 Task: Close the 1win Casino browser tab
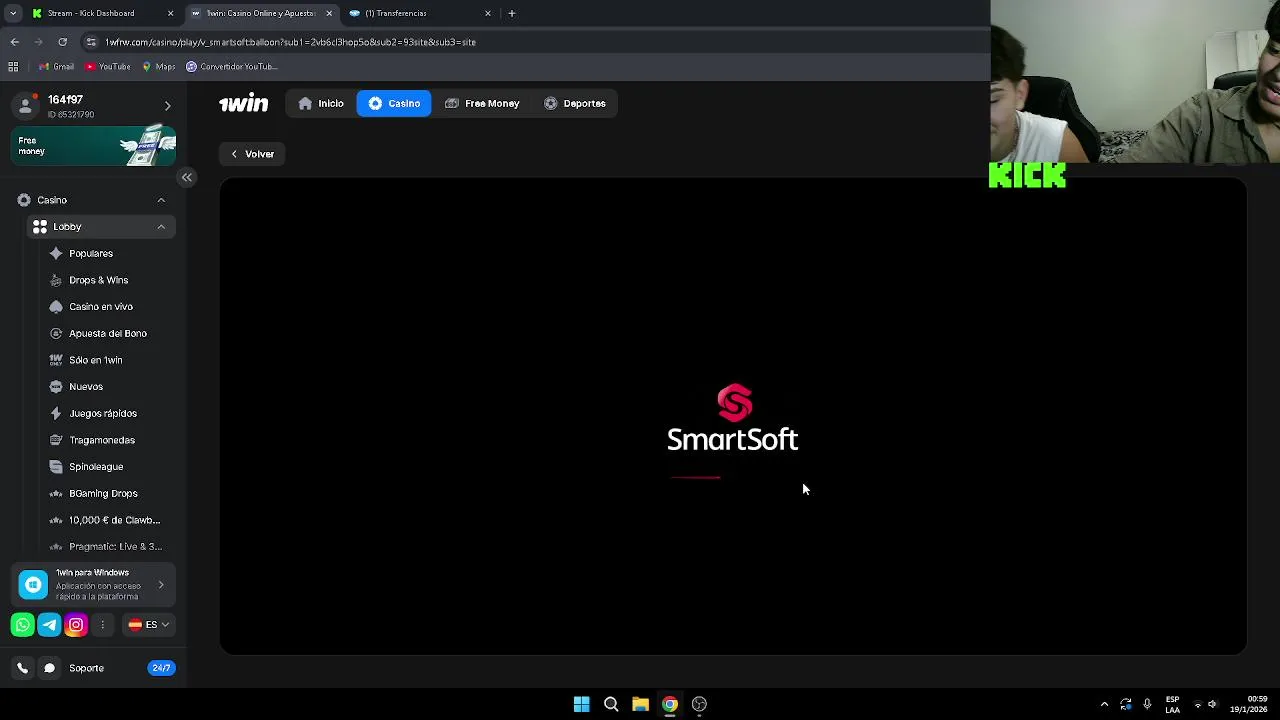329,13
